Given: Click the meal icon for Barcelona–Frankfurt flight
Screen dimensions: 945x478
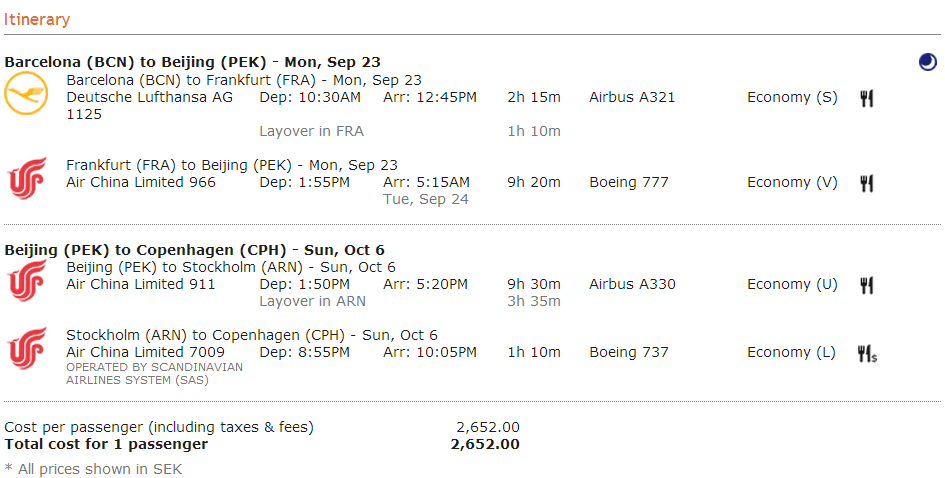Looking at the screenshot, I should click(867, 98).
